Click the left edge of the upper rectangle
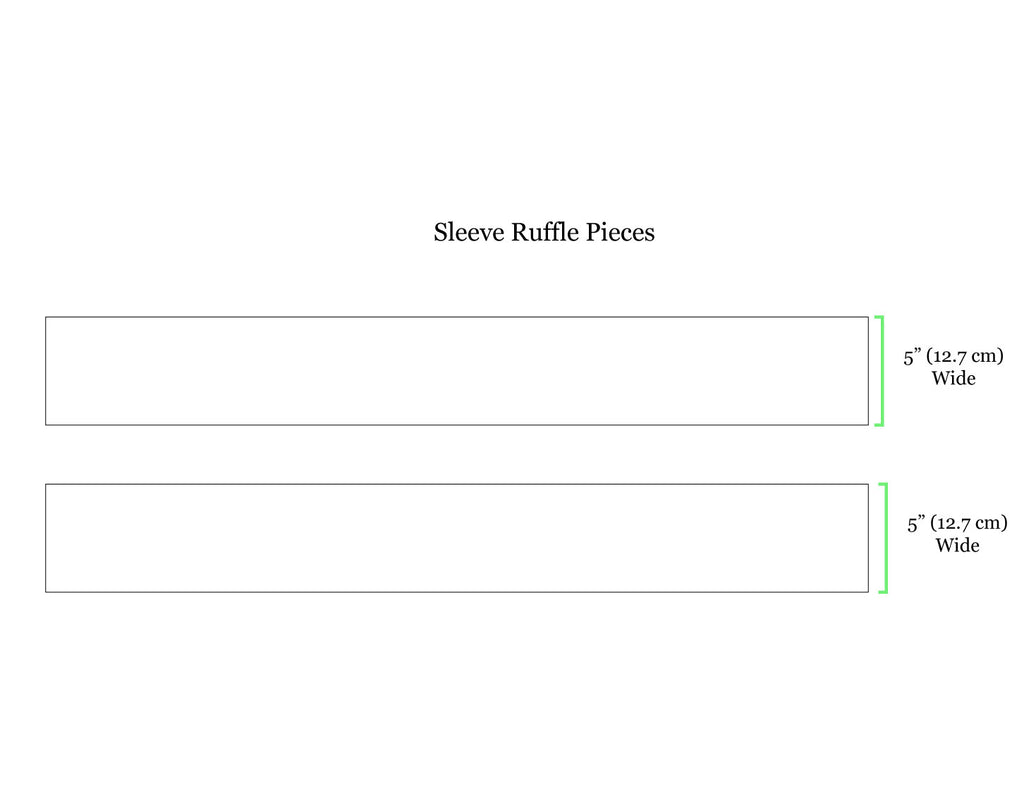1024x811 pixels. [46, 371]
